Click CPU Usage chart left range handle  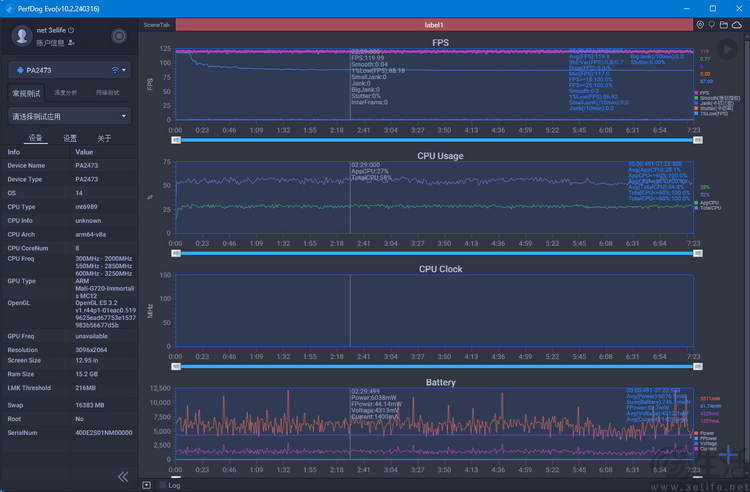tap(176, 253)
